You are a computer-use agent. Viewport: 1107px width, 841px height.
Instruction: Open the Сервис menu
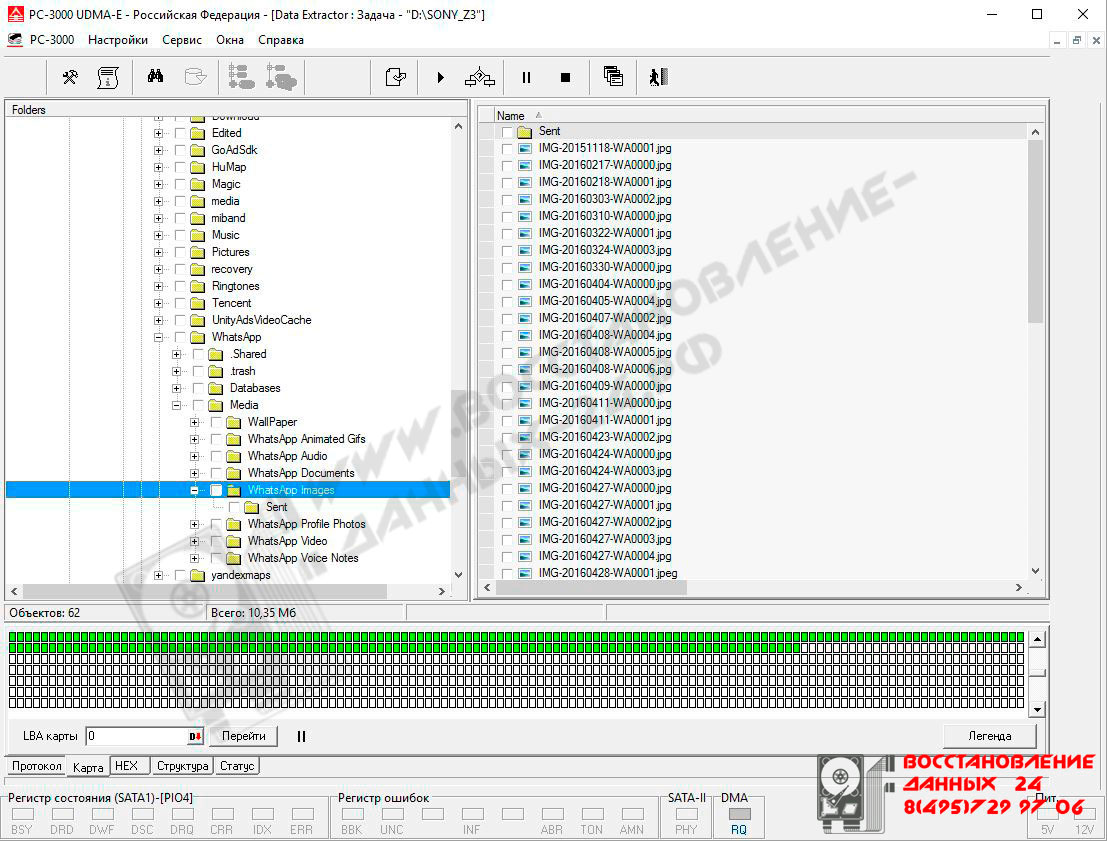click(x=182, y=40)
